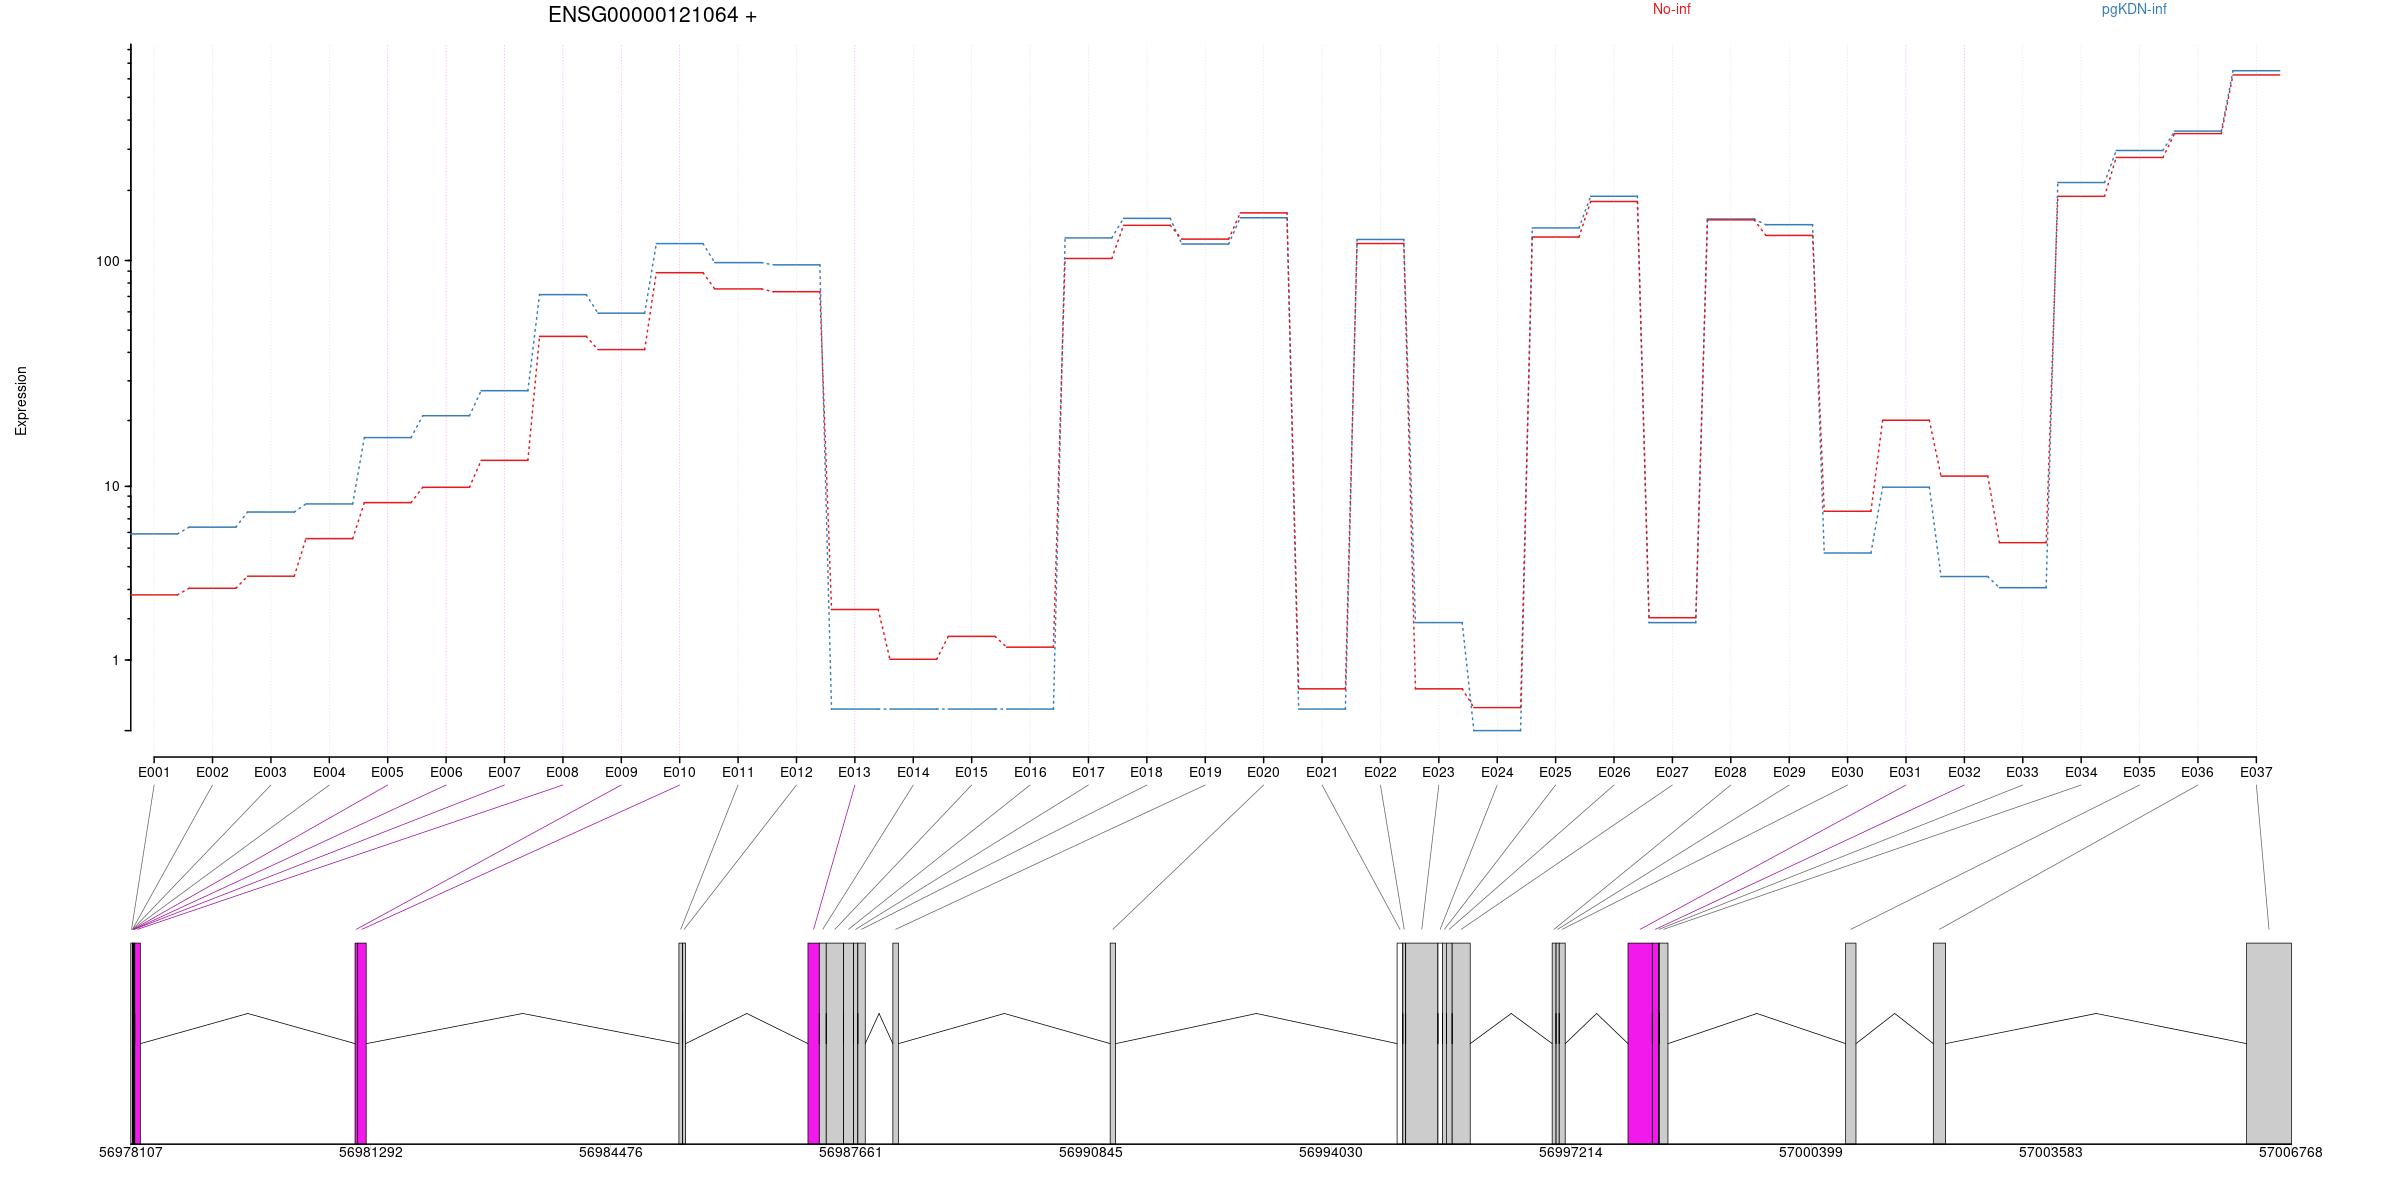Screen dimensions: 2400x1200
Task: Select exon bin label E021
Action: 1322,772
